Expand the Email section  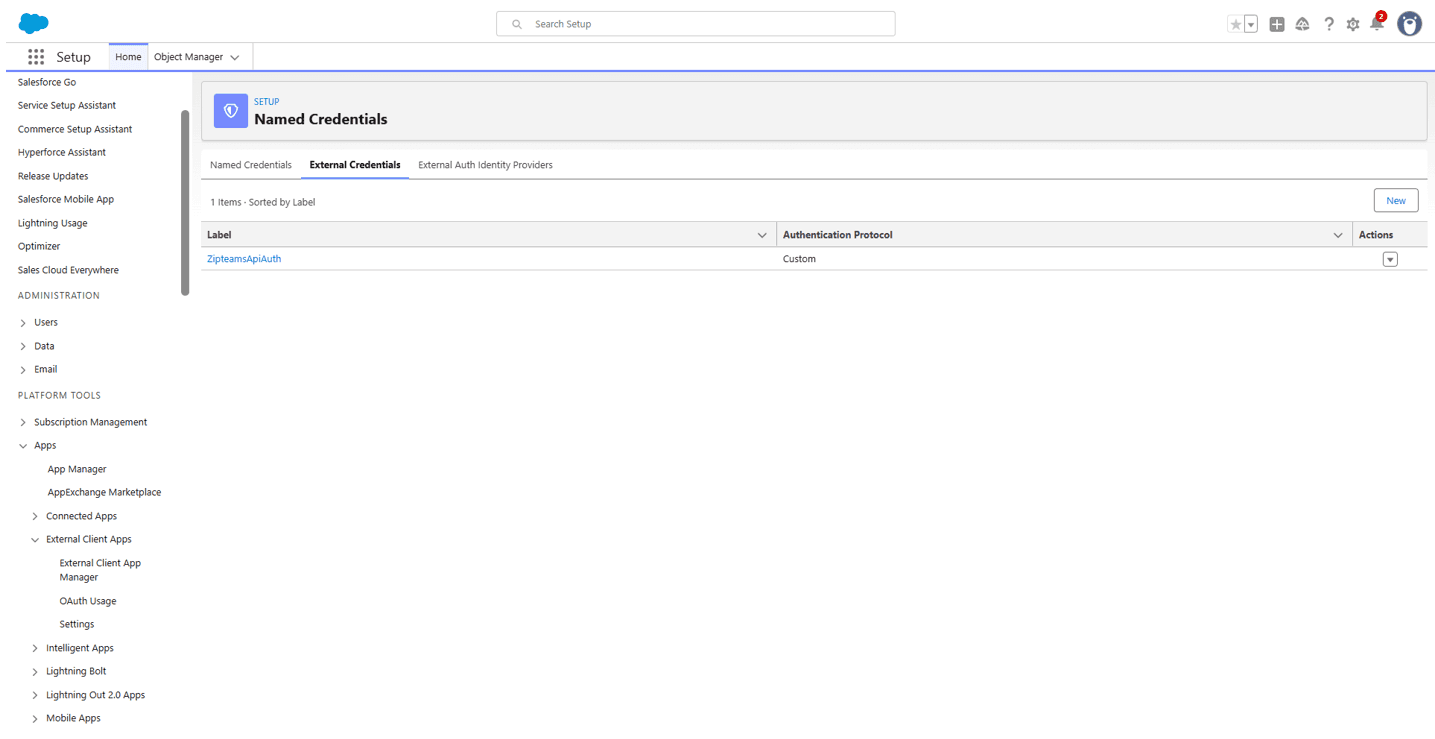[23, 370]
